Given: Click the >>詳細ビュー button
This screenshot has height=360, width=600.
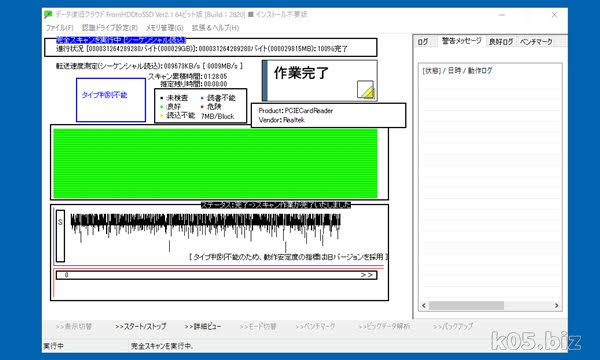Looking at the screenshot, I should coord(203,326).
